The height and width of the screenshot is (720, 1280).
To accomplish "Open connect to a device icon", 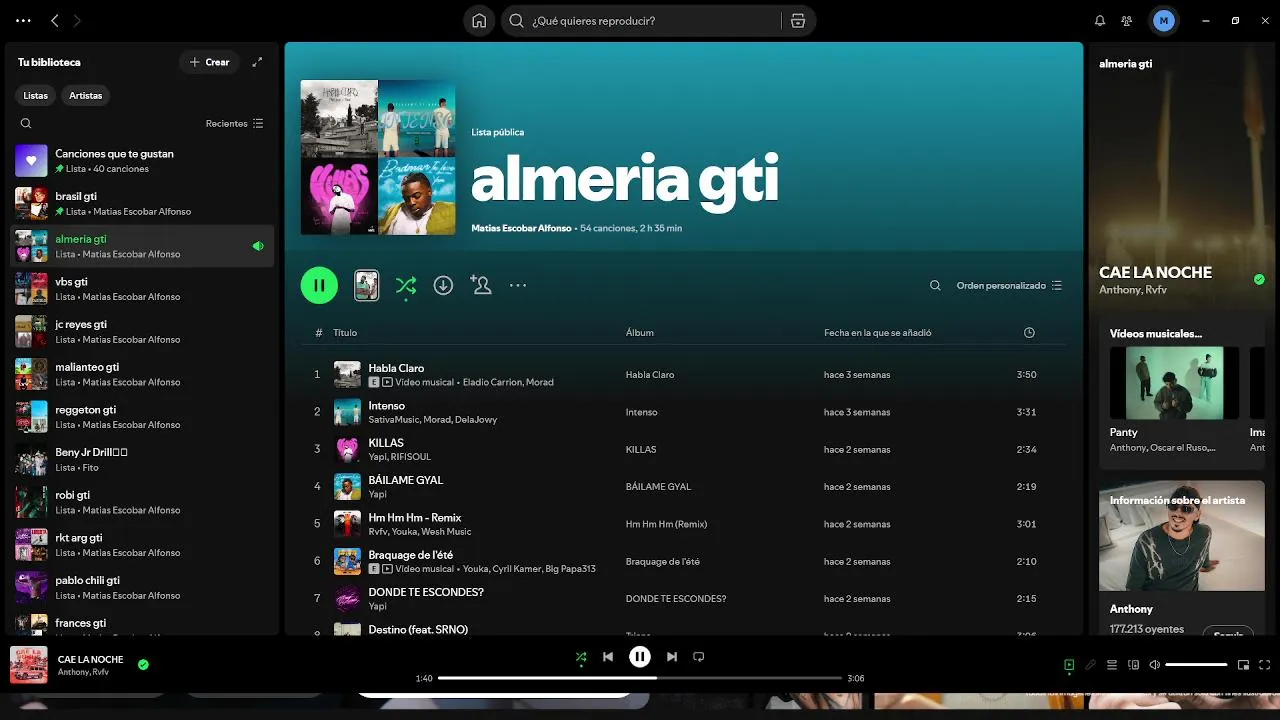I will coord(1134,665).
